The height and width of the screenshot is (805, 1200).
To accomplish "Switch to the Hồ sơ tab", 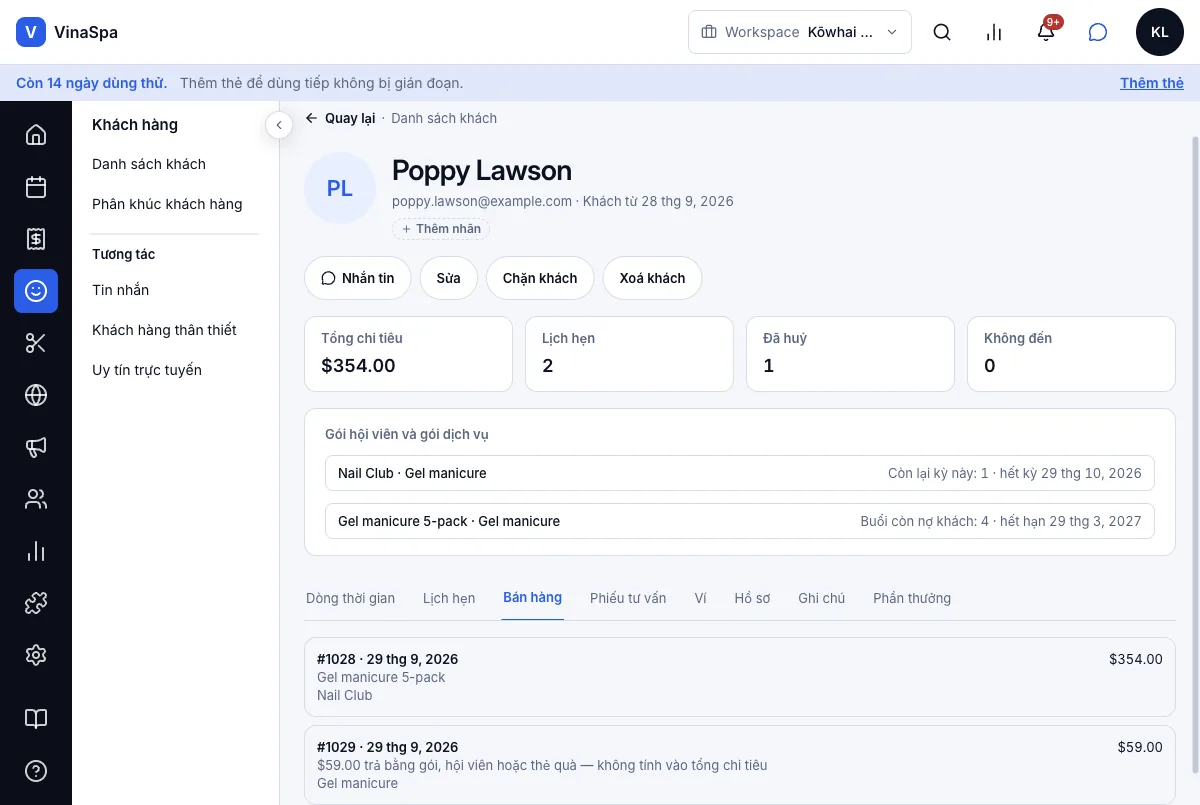I will click(x=752, y=598).
